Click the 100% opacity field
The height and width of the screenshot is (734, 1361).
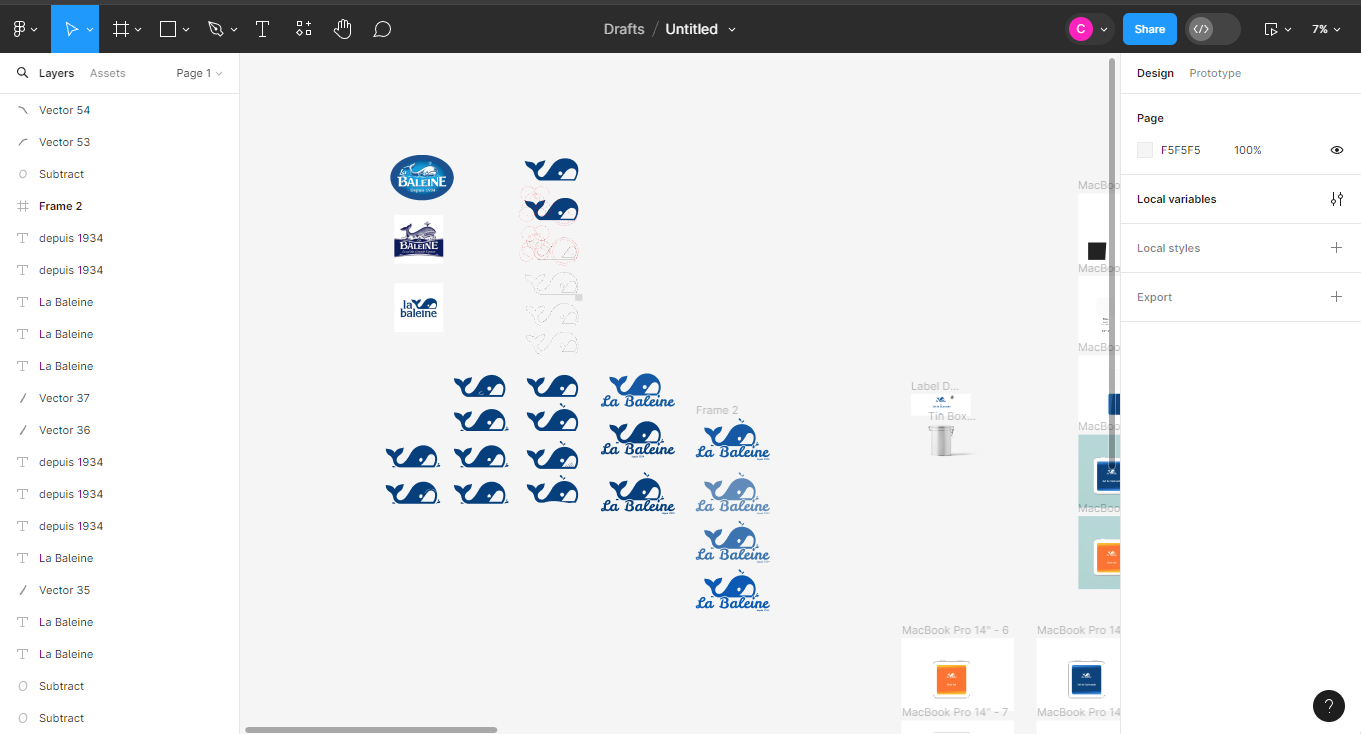1248,150
